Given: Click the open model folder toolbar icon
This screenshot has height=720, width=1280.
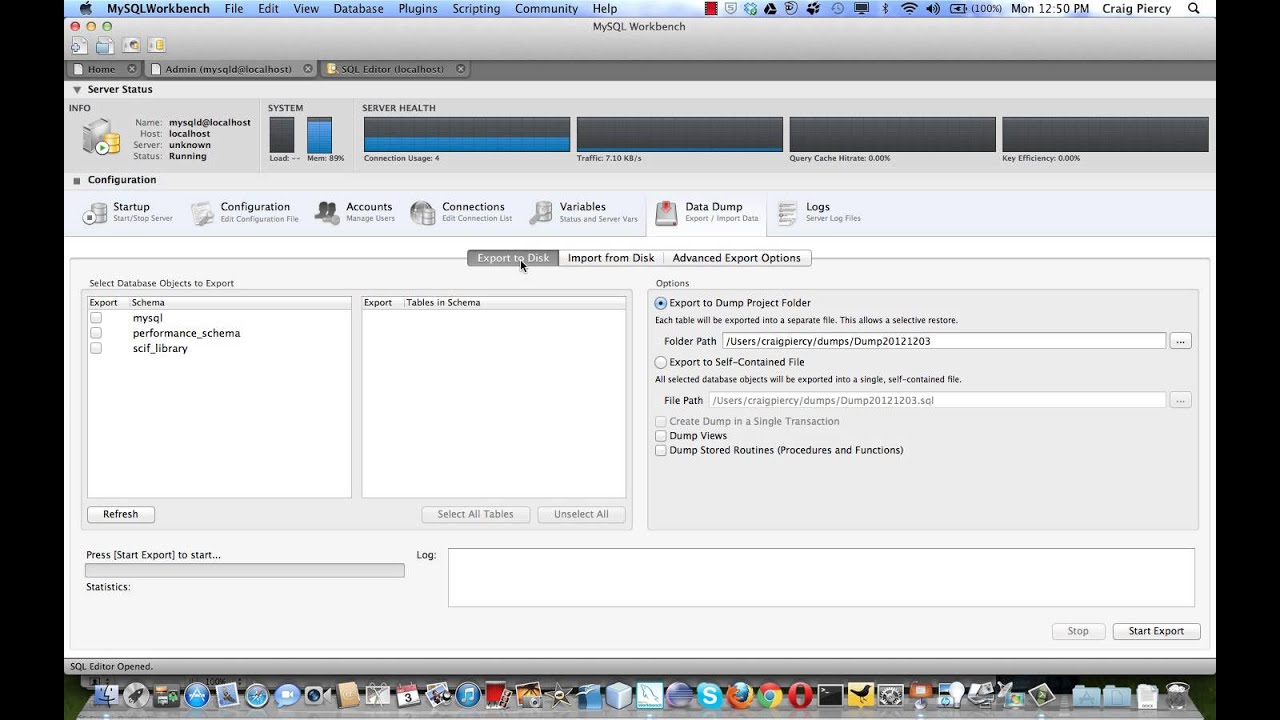Looking at the screenshot, I should point(105,45).
